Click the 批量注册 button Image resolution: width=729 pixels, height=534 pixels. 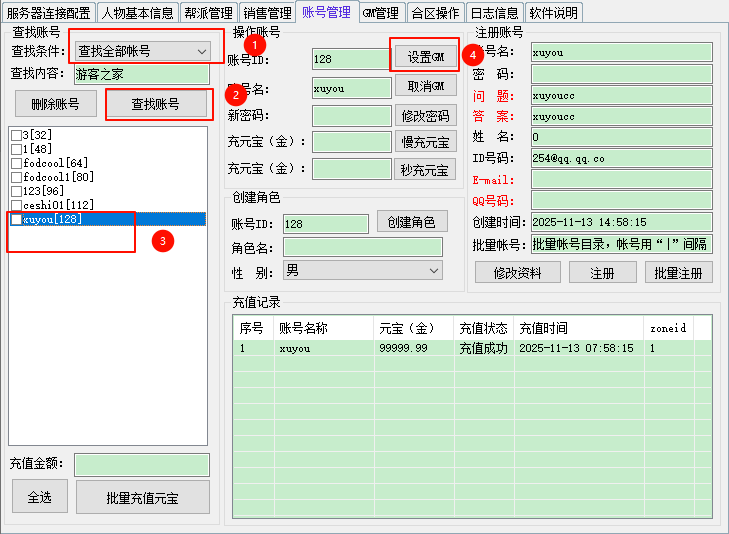pyautogui.click(x=678, y=272)
